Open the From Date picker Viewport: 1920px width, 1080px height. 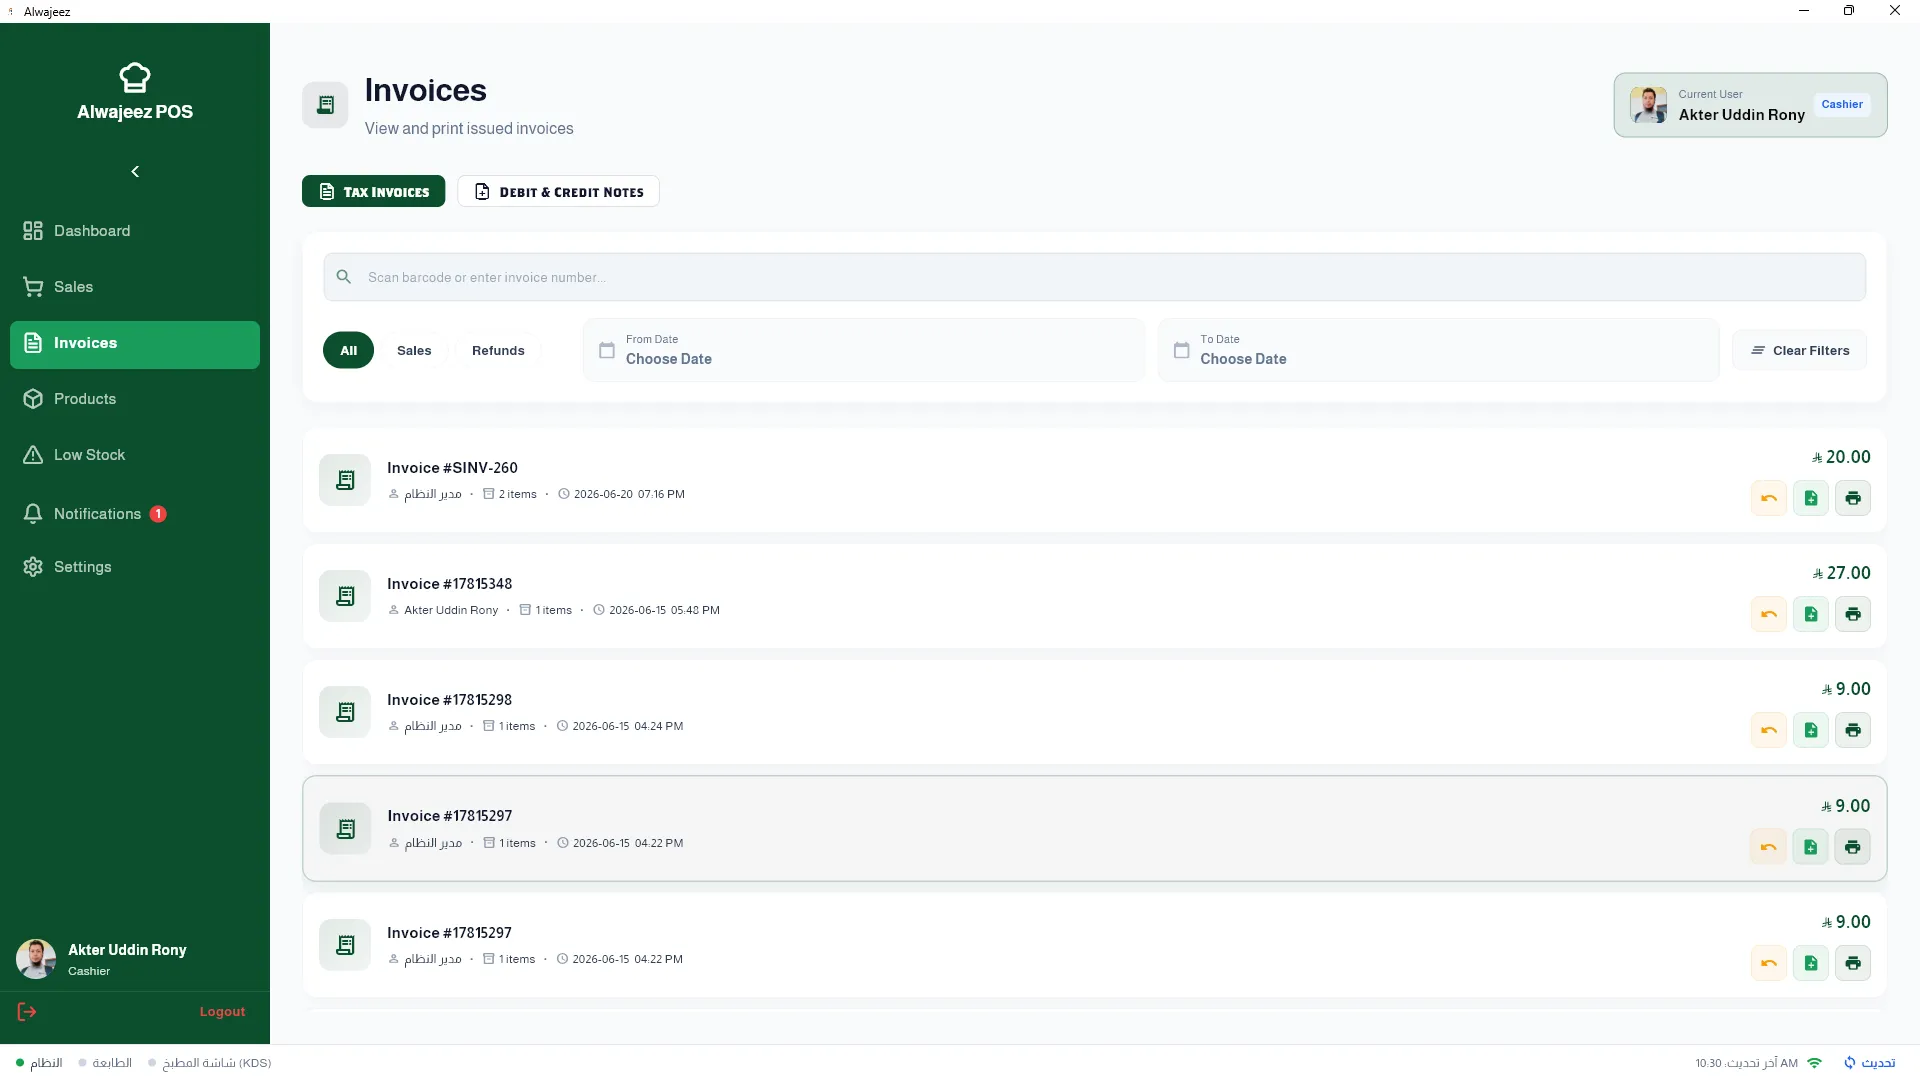[x=864, y=350]
